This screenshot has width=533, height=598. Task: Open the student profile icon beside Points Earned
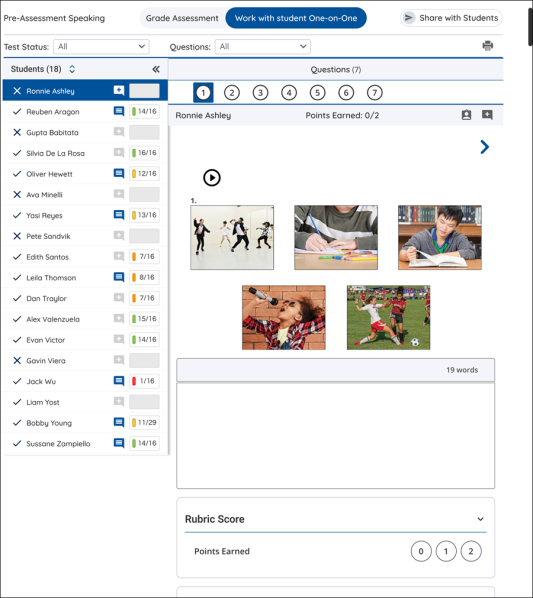pyautogui.click(x=466, y=115)
